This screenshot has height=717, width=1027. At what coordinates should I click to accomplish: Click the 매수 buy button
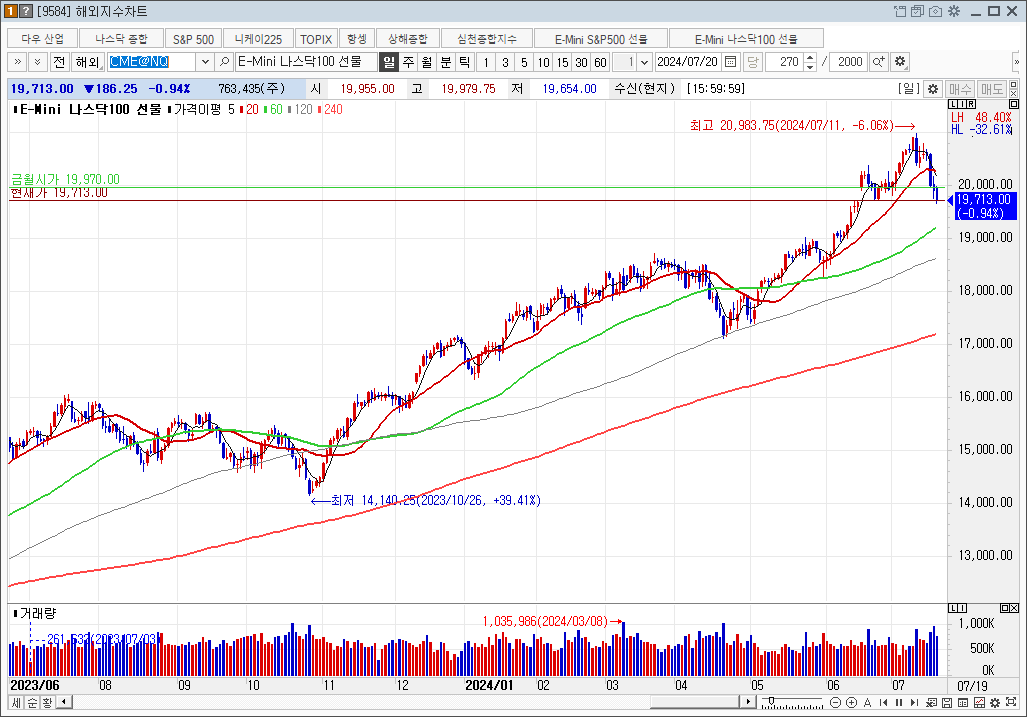click(x=960, y=89)
